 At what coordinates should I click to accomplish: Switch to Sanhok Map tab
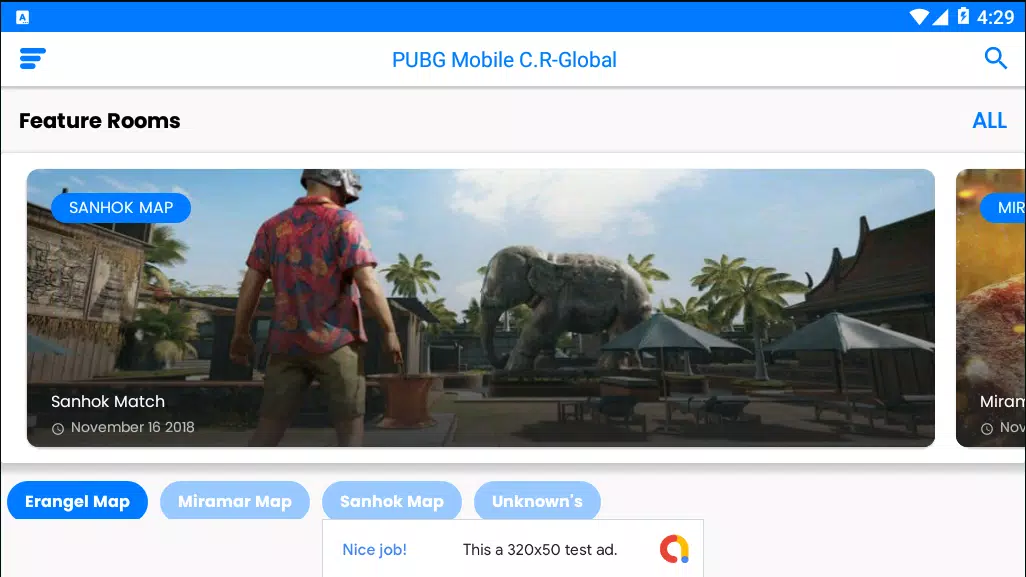click(x=392, y=501)
